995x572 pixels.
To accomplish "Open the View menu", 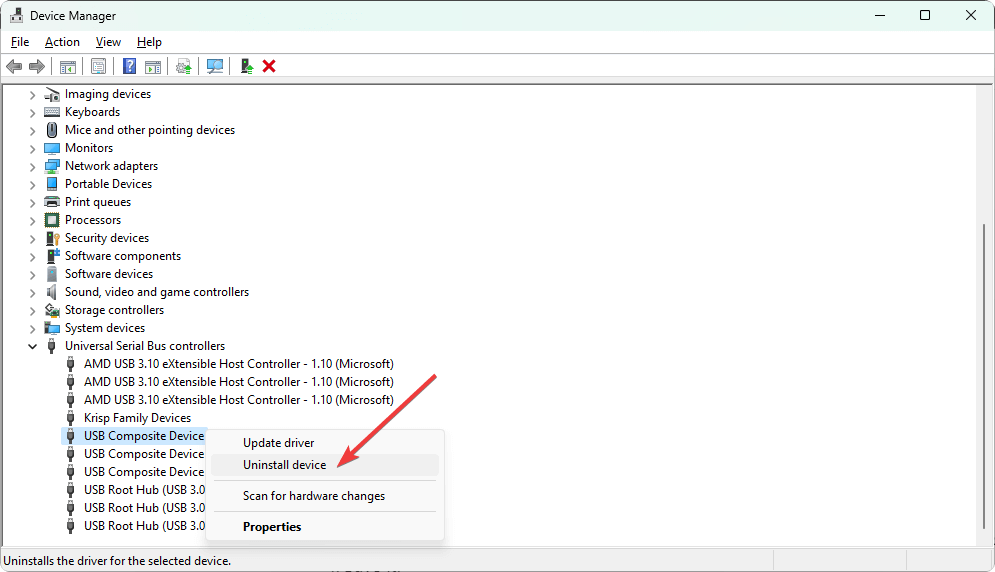I will click(108, 42).
